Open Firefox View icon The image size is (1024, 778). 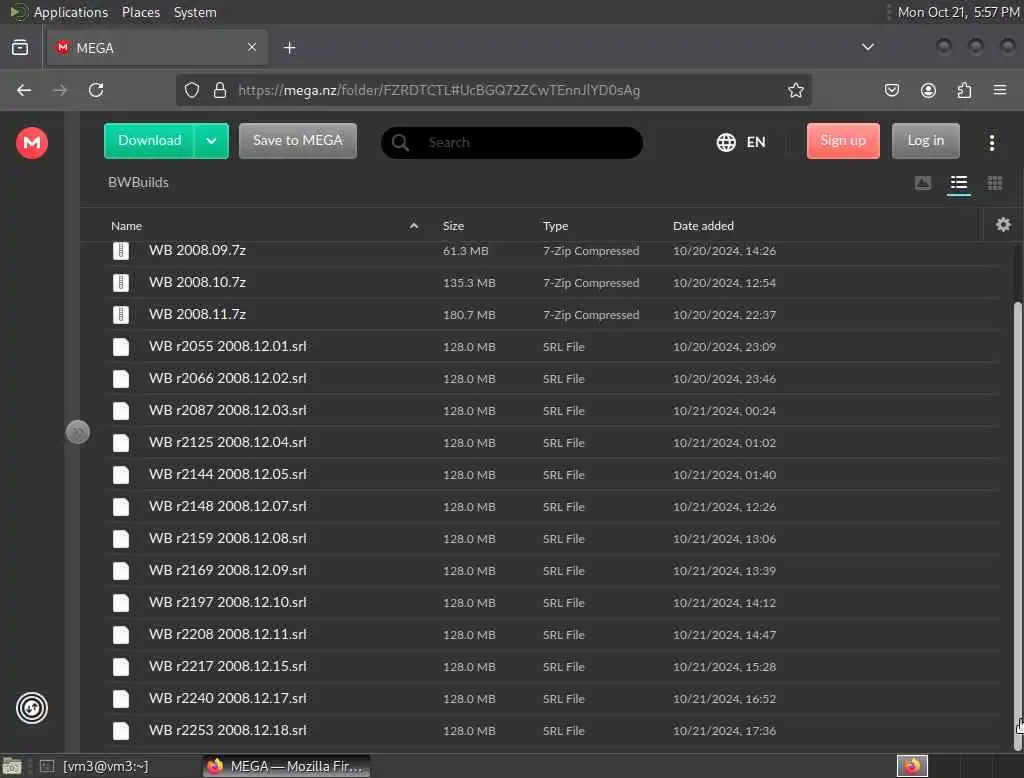[x=20, y=48]
